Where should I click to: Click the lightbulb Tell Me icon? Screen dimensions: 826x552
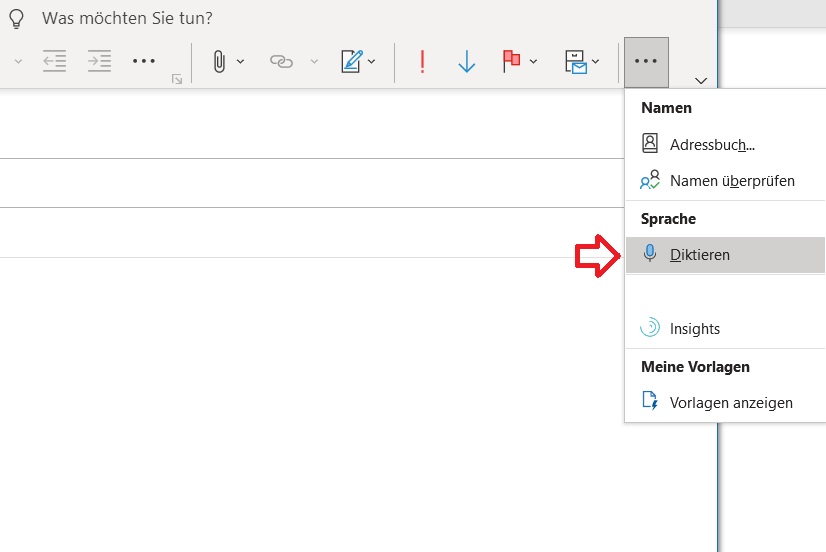16,18
